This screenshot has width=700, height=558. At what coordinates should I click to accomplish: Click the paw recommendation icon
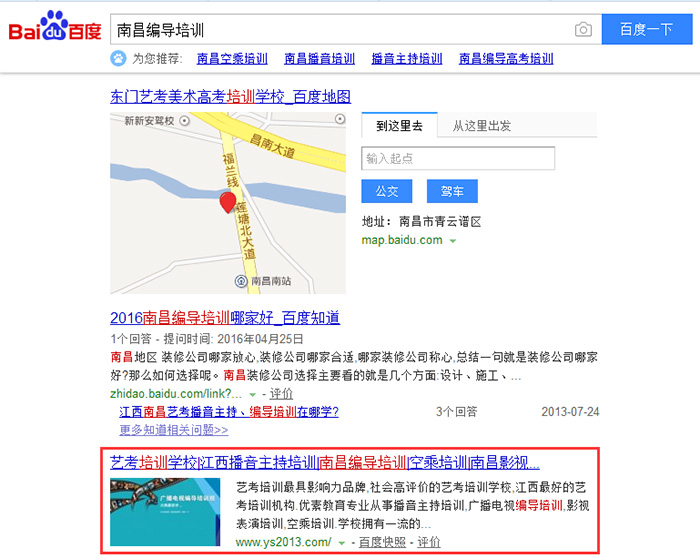click(118, 58)
